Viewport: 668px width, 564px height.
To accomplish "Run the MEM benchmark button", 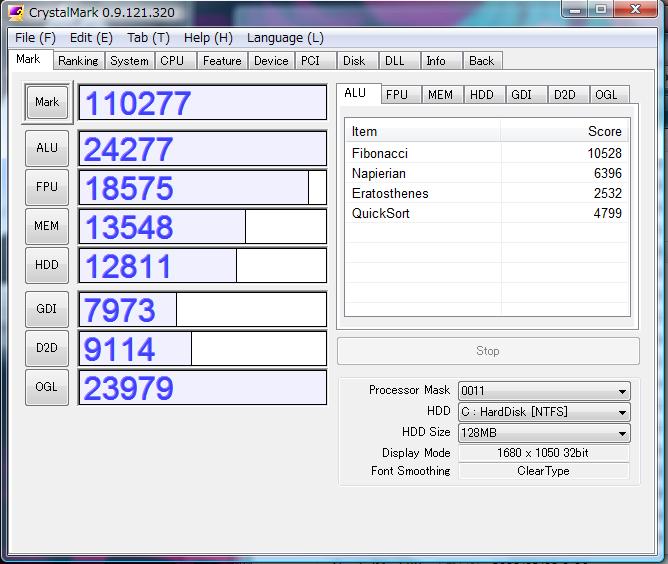I will (x=47, y=226).
